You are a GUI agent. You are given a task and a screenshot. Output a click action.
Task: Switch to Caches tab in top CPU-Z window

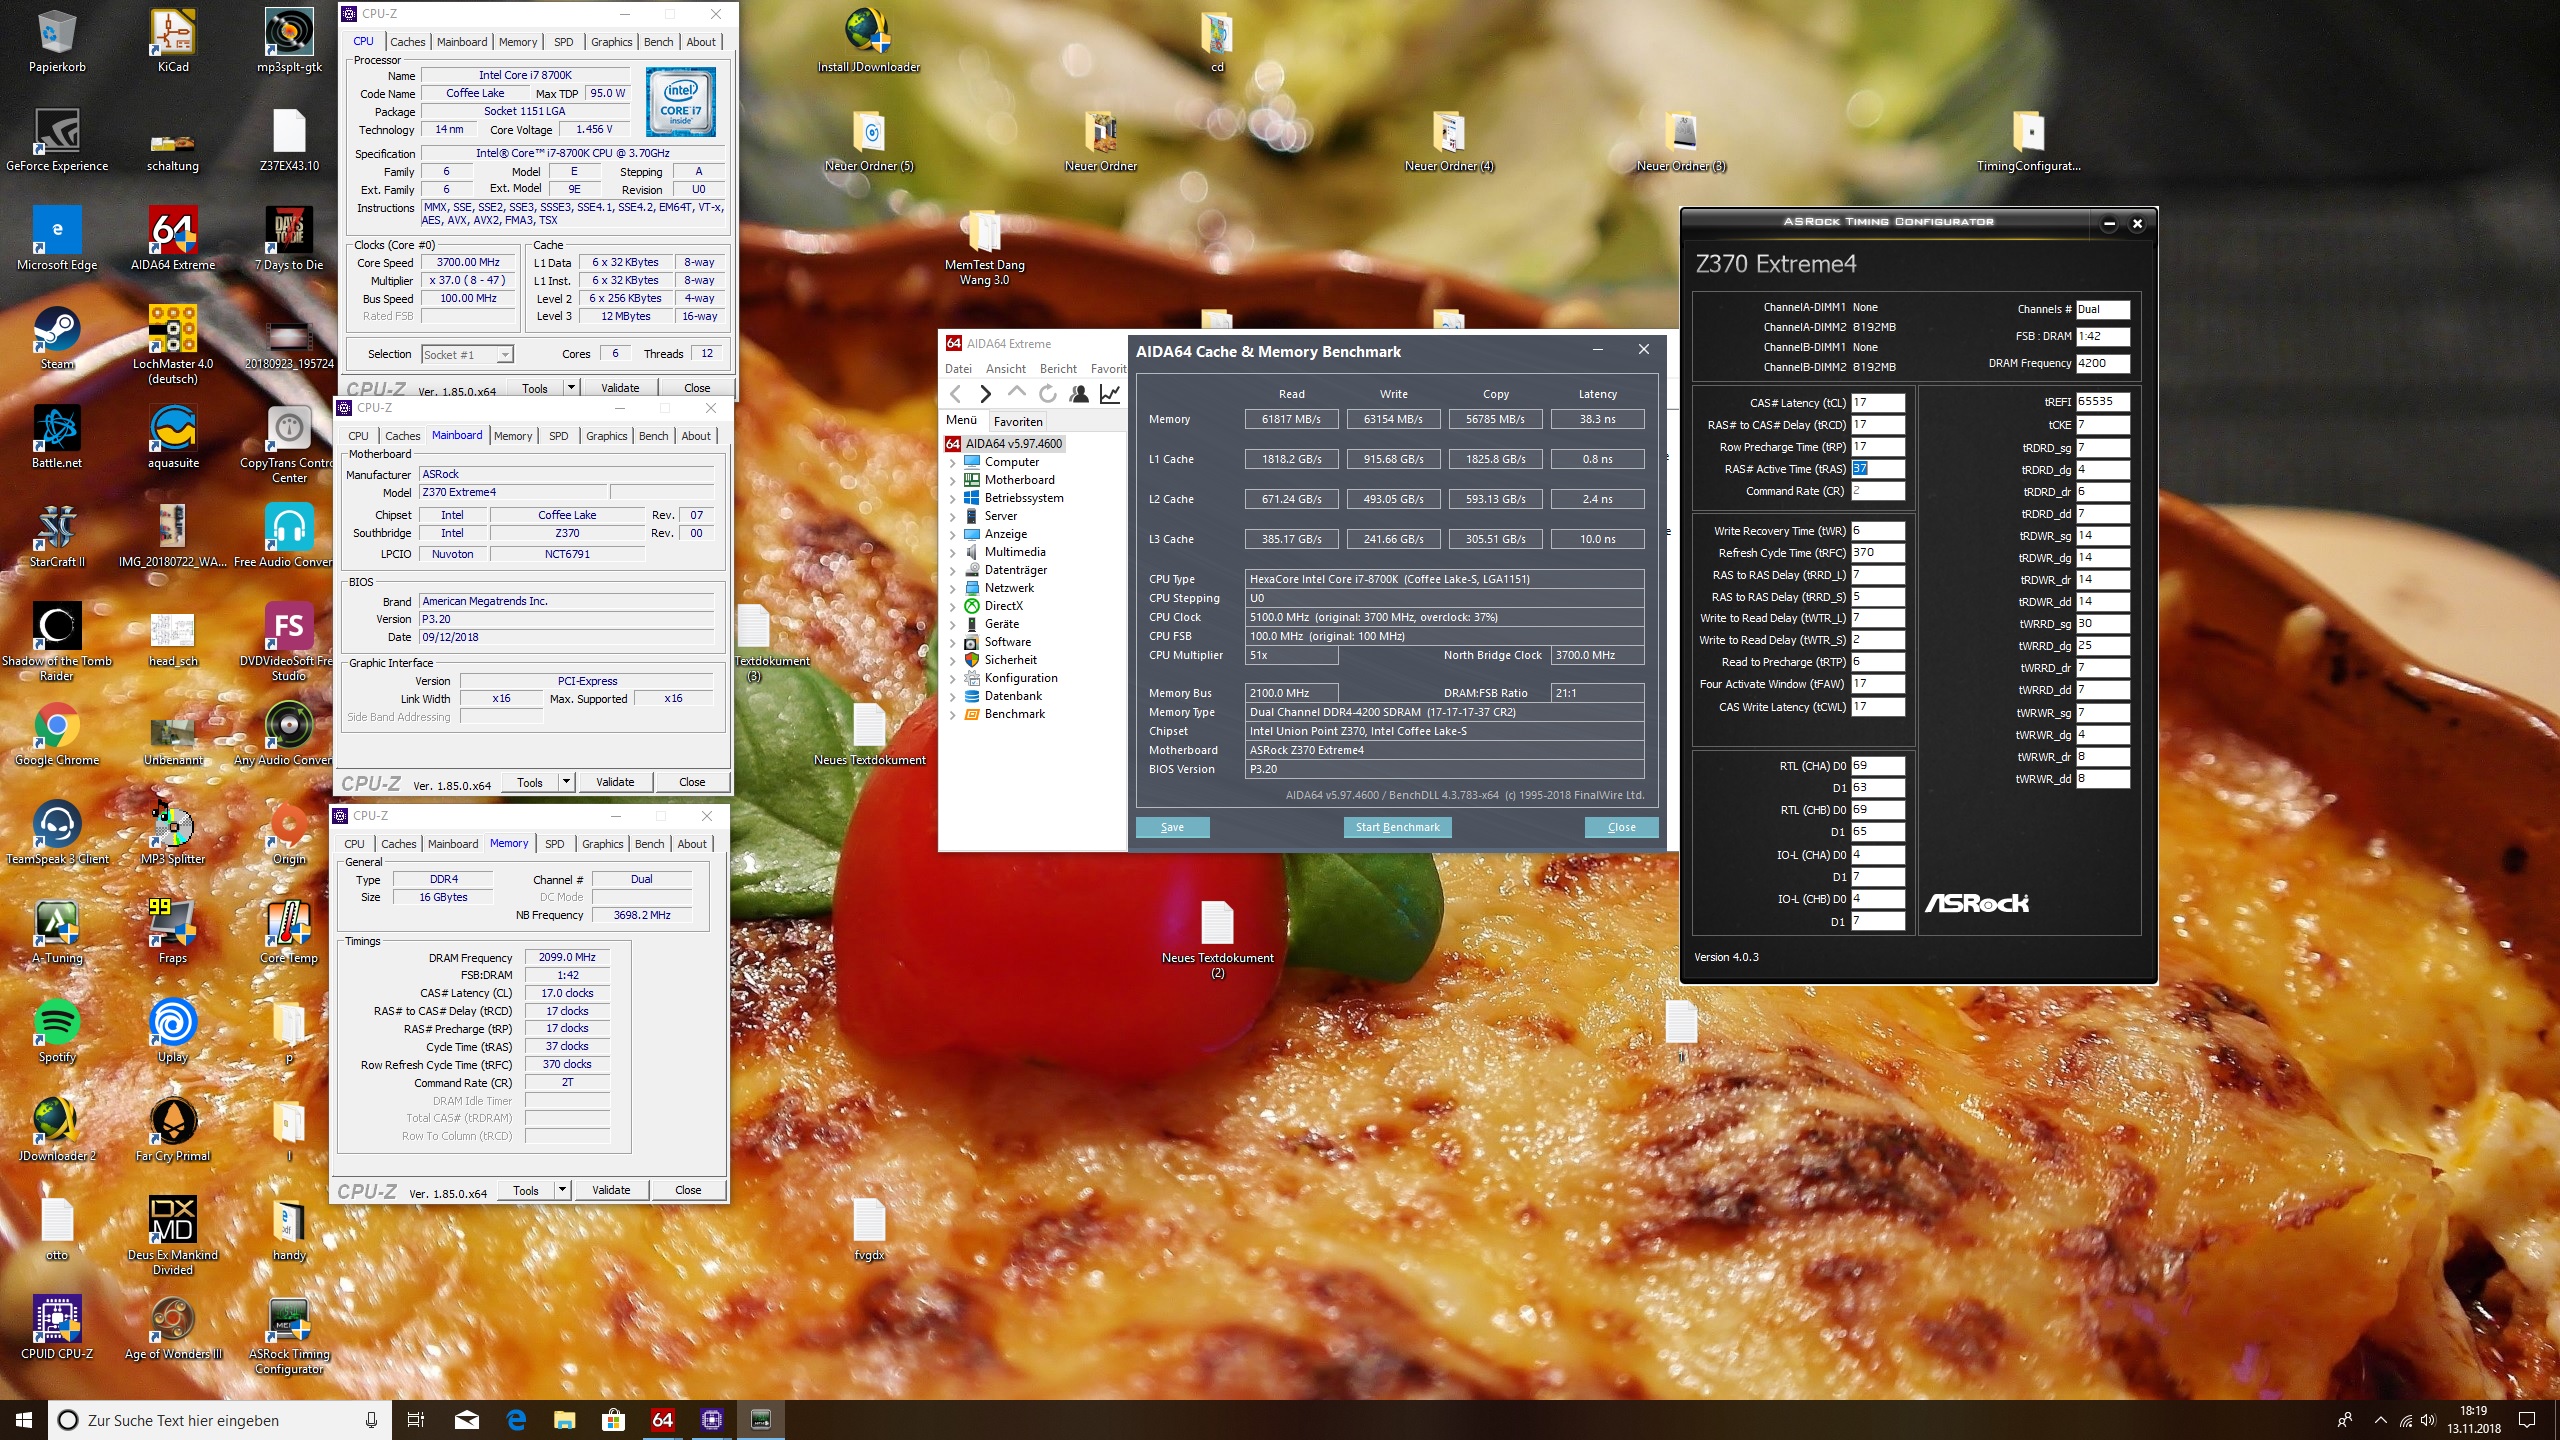pos(407,42)
